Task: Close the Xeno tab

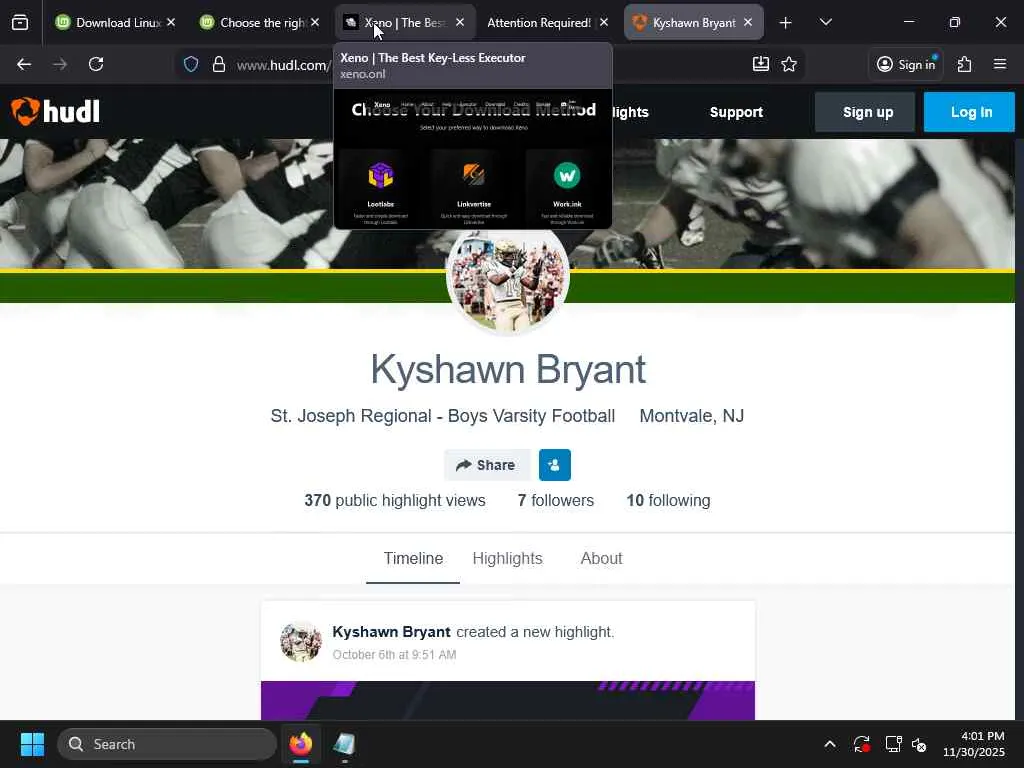Action: [x=460, y=22]
